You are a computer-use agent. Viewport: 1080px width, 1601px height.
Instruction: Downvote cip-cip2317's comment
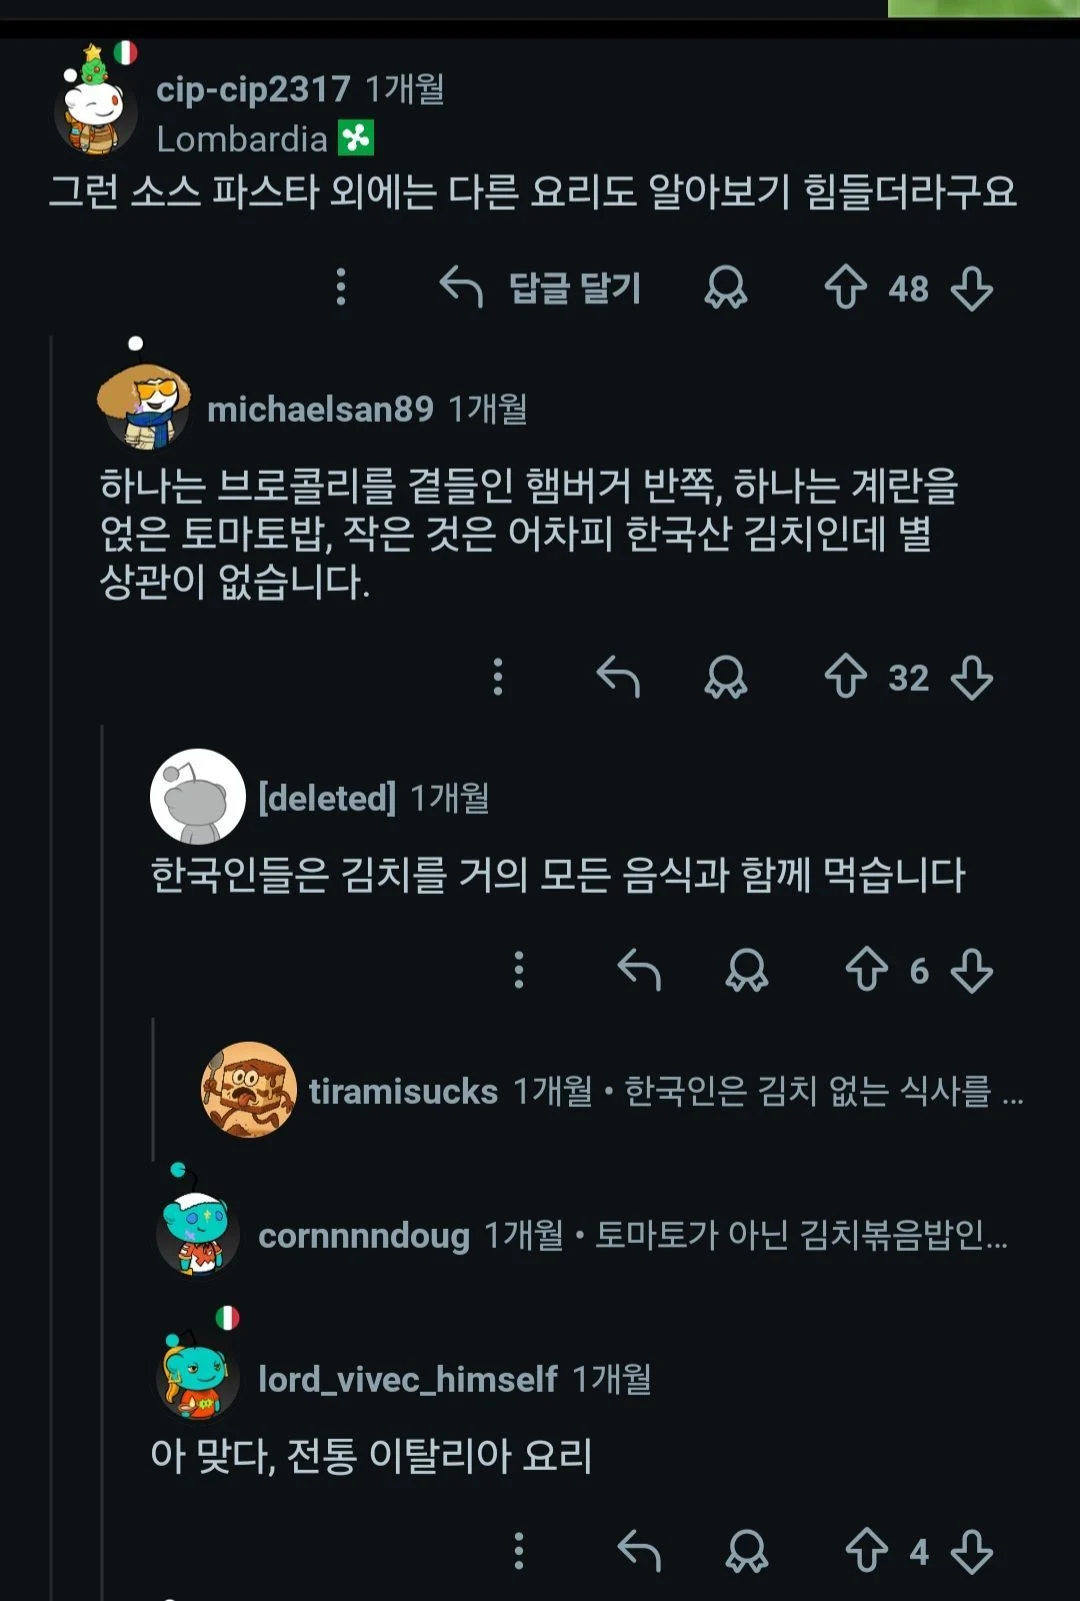point(972,288)
